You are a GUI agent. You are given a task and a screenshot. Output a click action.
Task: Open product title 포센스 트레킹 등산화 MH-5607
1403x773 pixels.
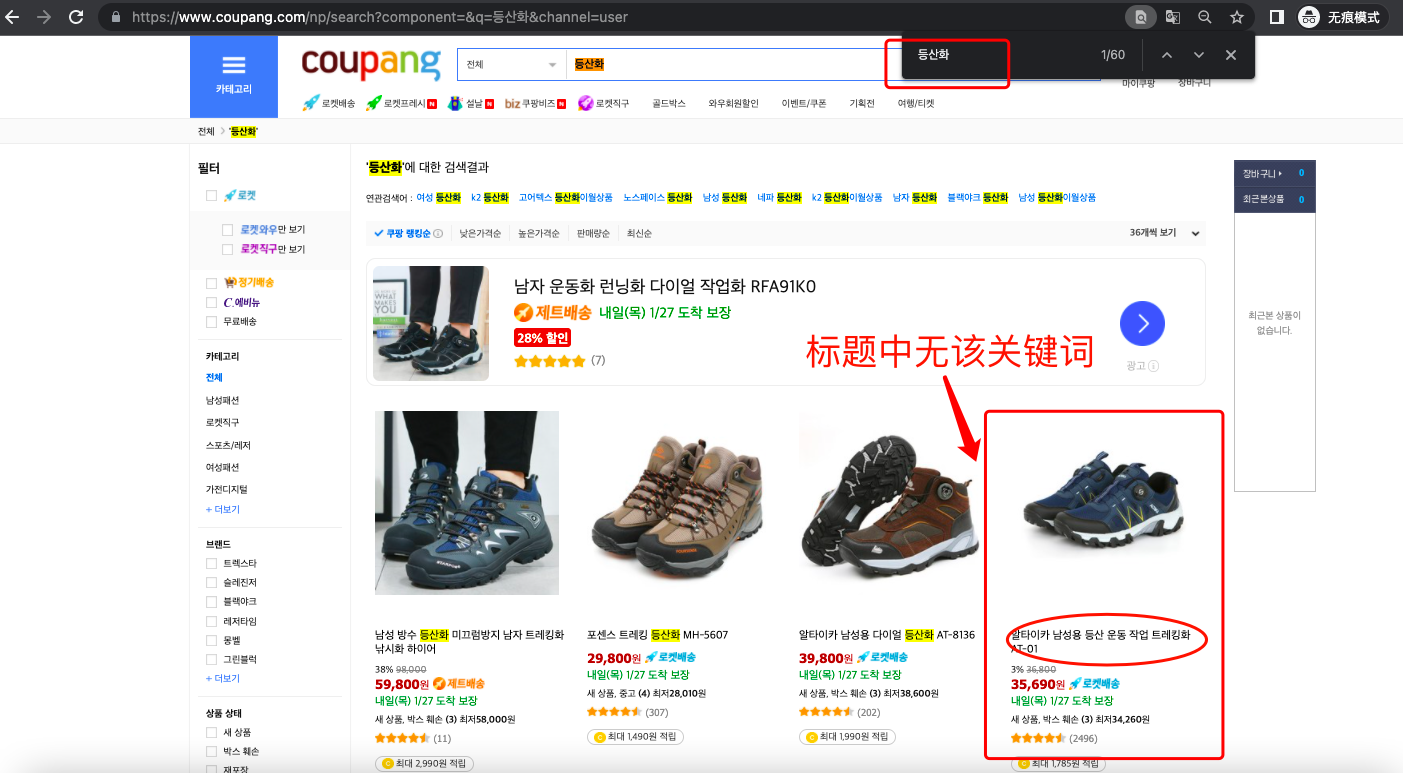pos(658,635)
